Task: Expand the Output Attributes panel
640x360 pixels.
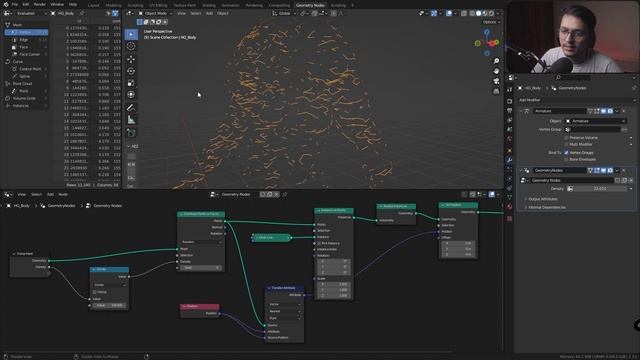Action: [543, 199]
